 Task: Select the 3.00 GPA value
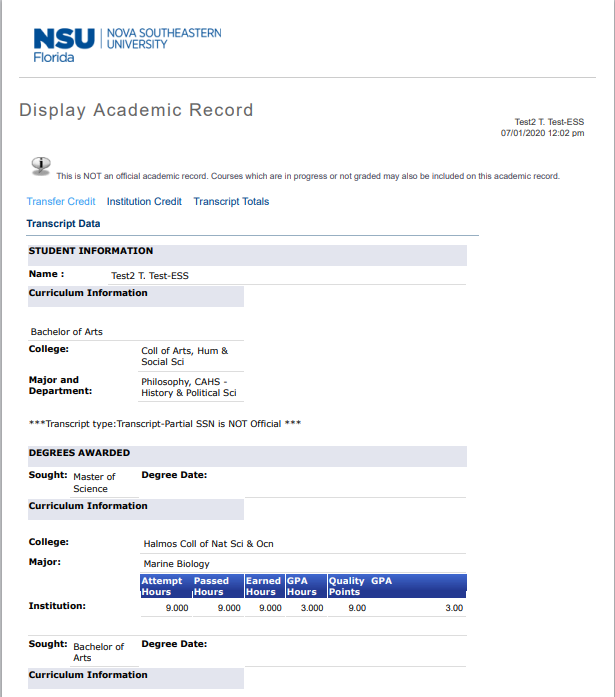pyautogui.click(x=454, y=608)
